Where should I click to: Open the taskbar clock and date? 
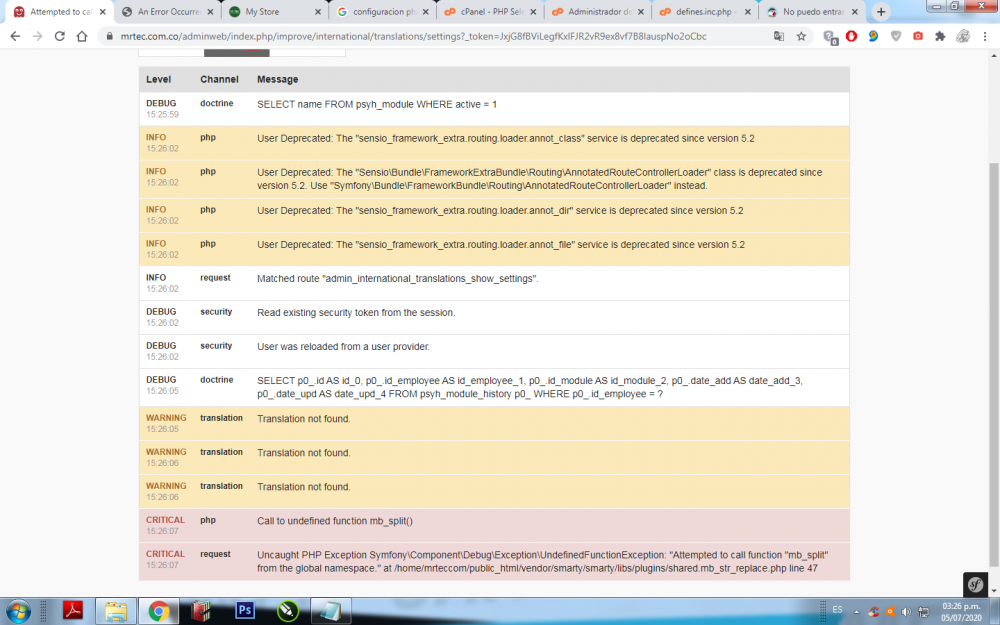[x=961, y=612]
